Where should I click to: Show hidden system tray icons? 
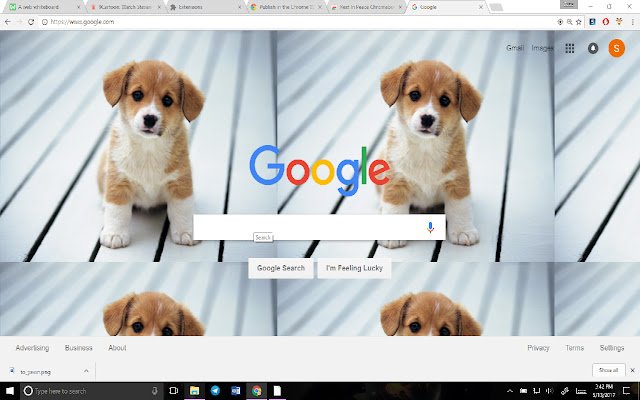(x=510, y=391)
